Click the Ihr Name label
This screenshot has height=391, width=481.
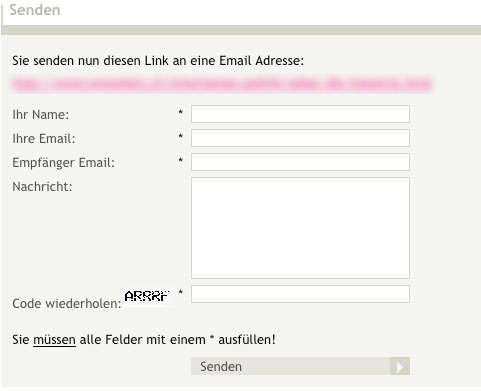point(41,115)
